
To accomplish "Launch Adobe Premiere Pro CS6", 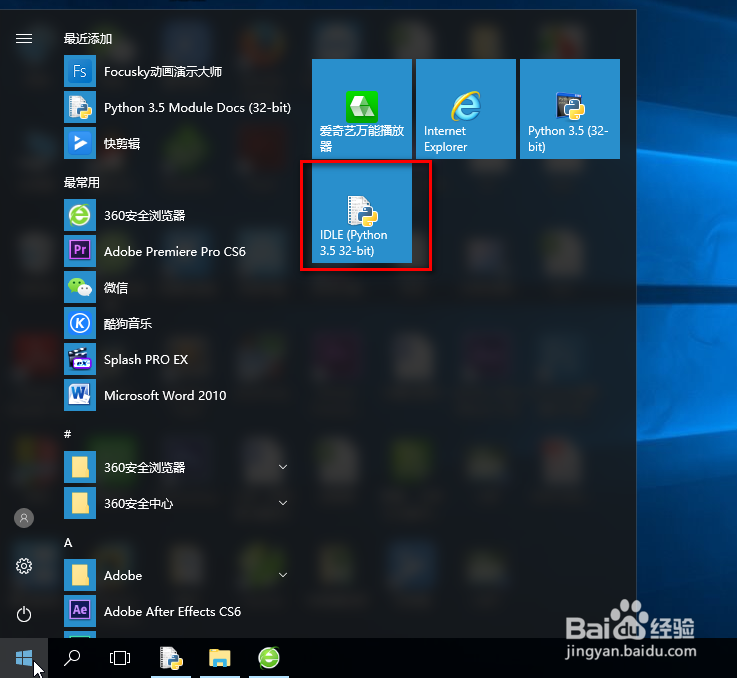I will click(178, 252).
